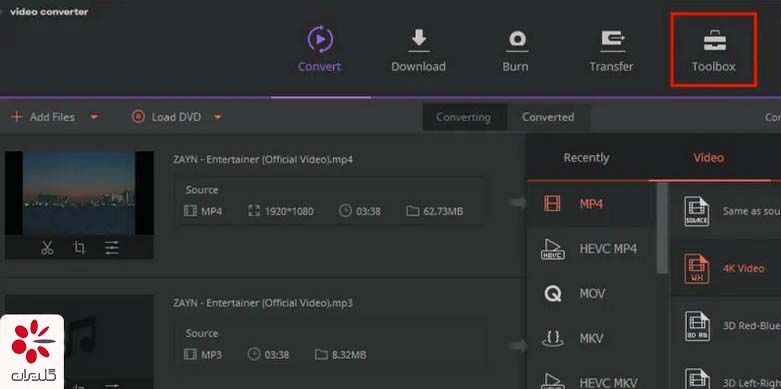Click the 8.32MB file size value
Image resolution: width=781 pixels, height=389 pixels.
click(349, 355)
